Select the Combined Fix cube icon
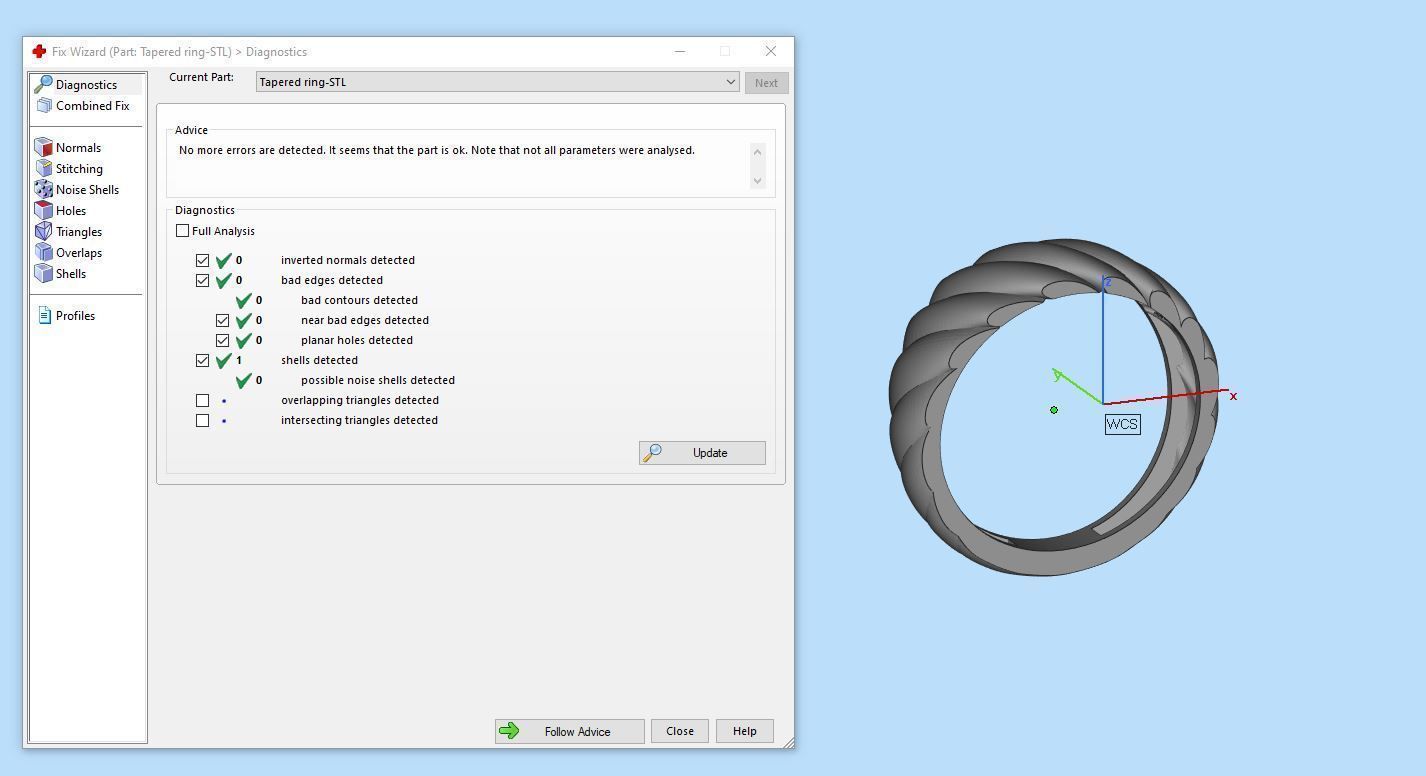The height and width of the screenshot is (776, 1426). click(44, 106)
